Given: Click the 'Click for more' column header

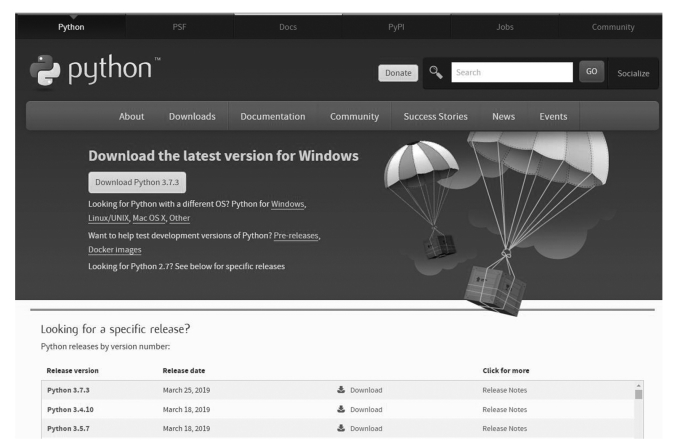Looking at the screenshot, I should [506, 370].
